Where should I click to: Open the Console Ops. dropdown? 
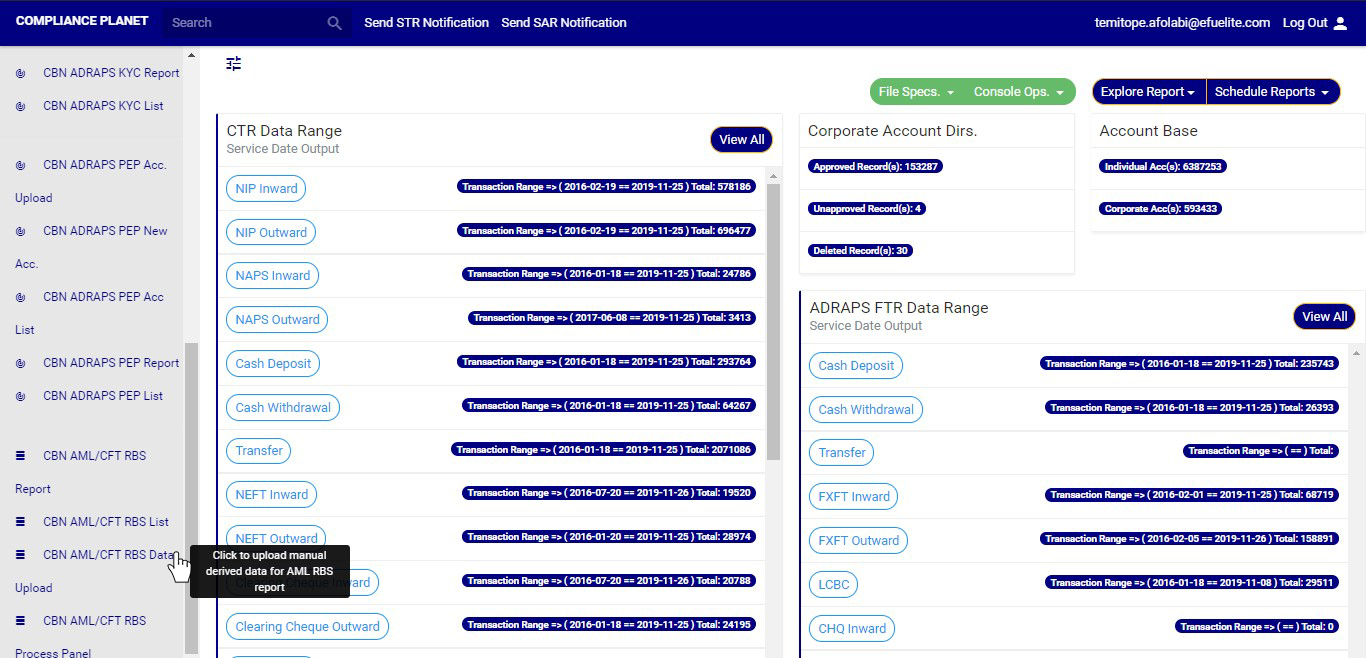tap(1018, 92)
